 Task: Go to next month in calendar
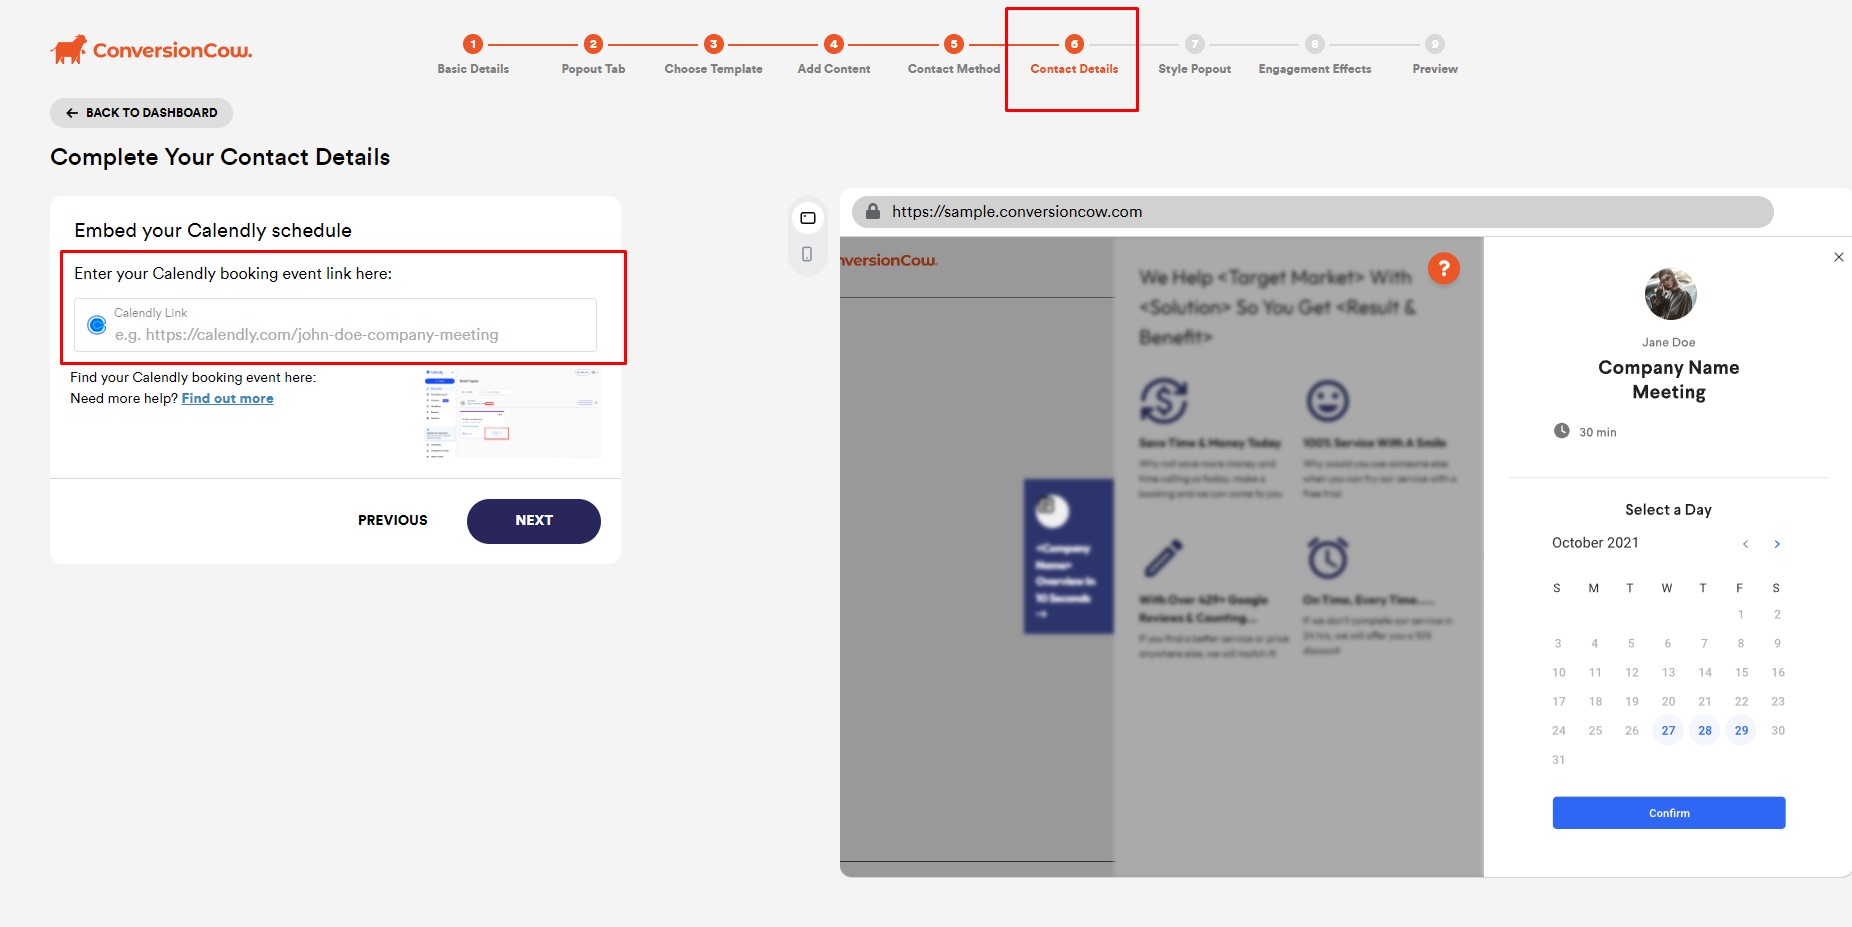(x=1777, y=544)
